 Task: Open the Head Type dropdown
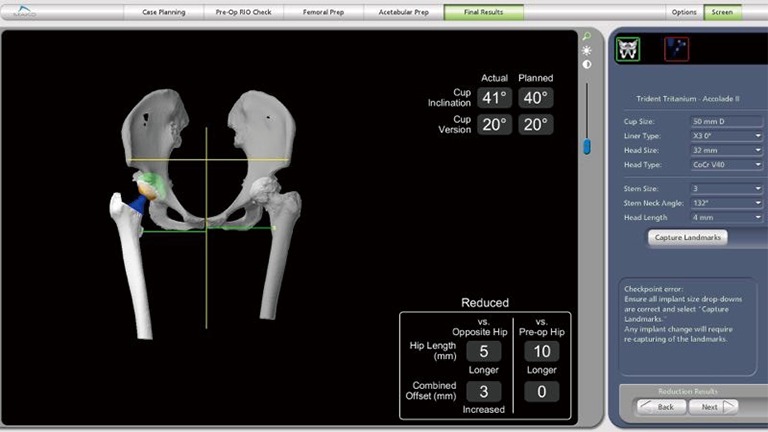(727, 164)
